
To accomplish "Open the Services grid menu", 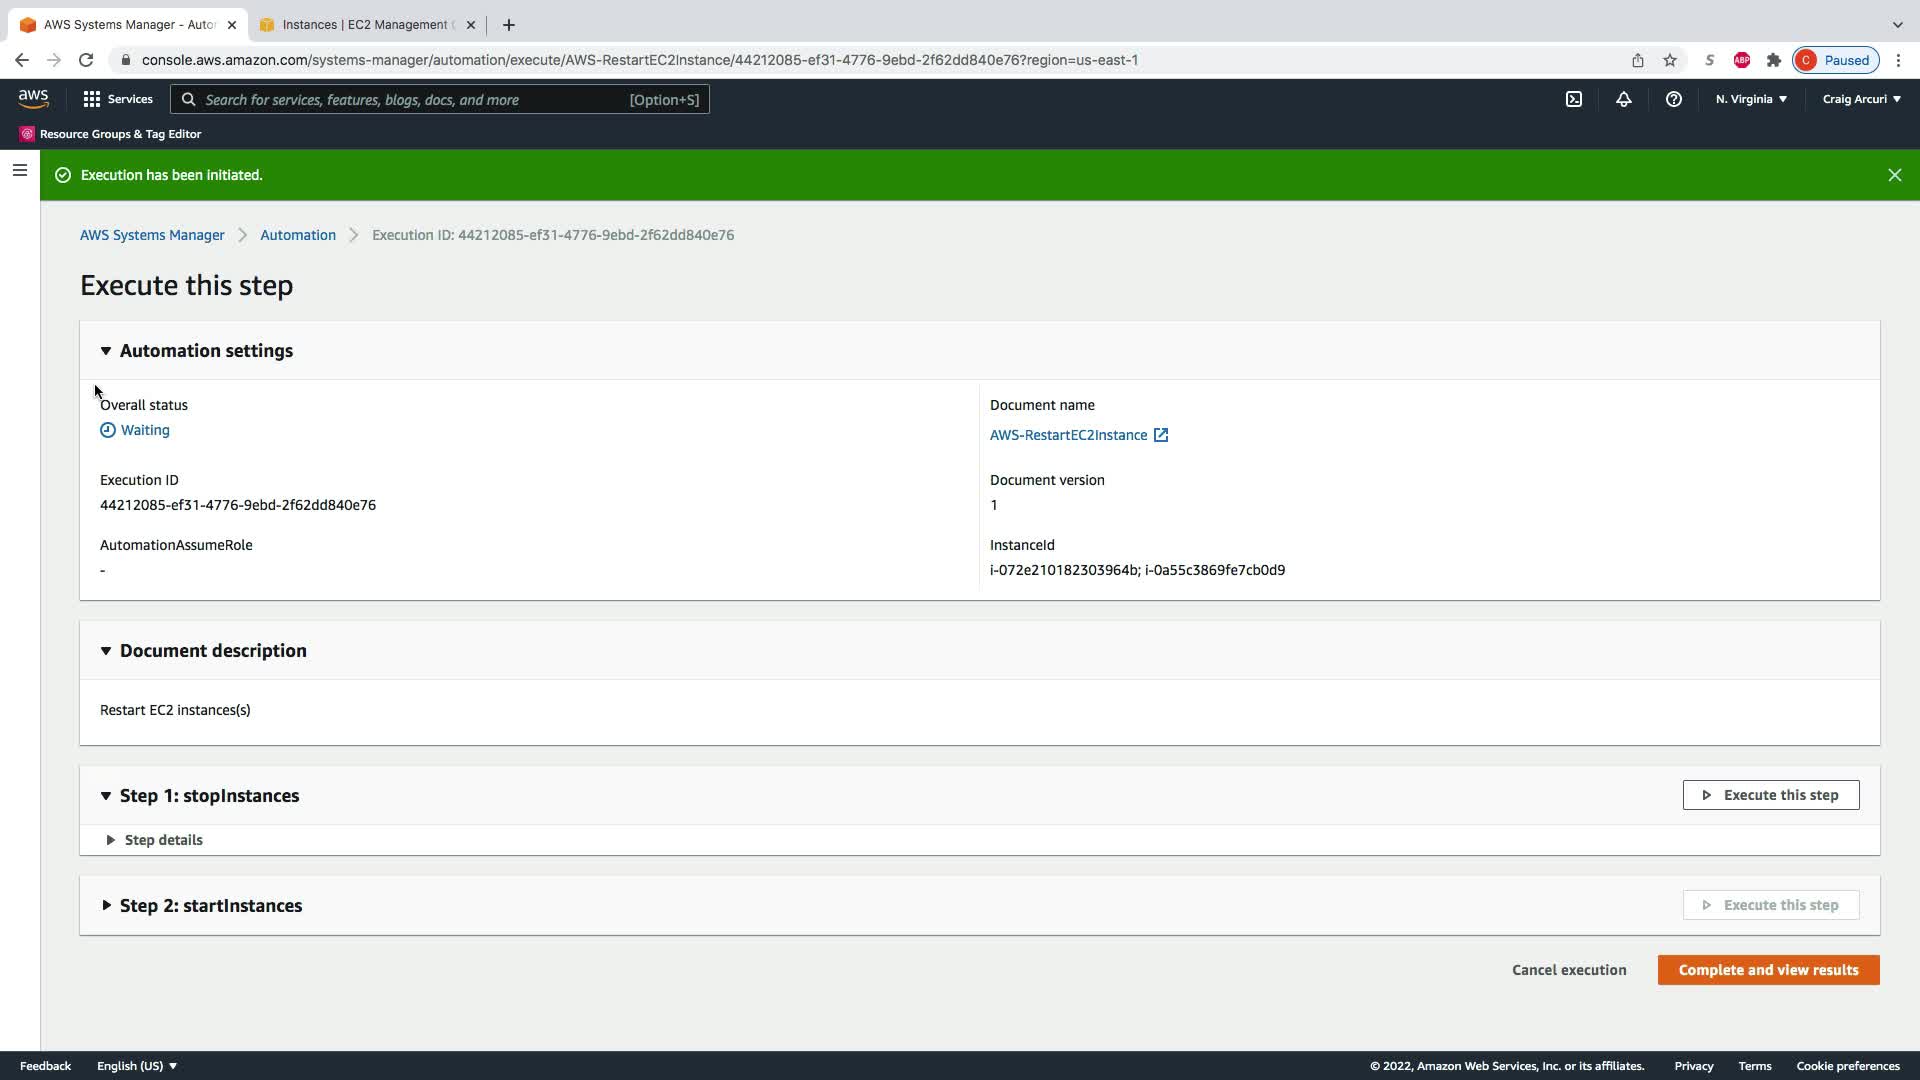I will click(118, 99).
